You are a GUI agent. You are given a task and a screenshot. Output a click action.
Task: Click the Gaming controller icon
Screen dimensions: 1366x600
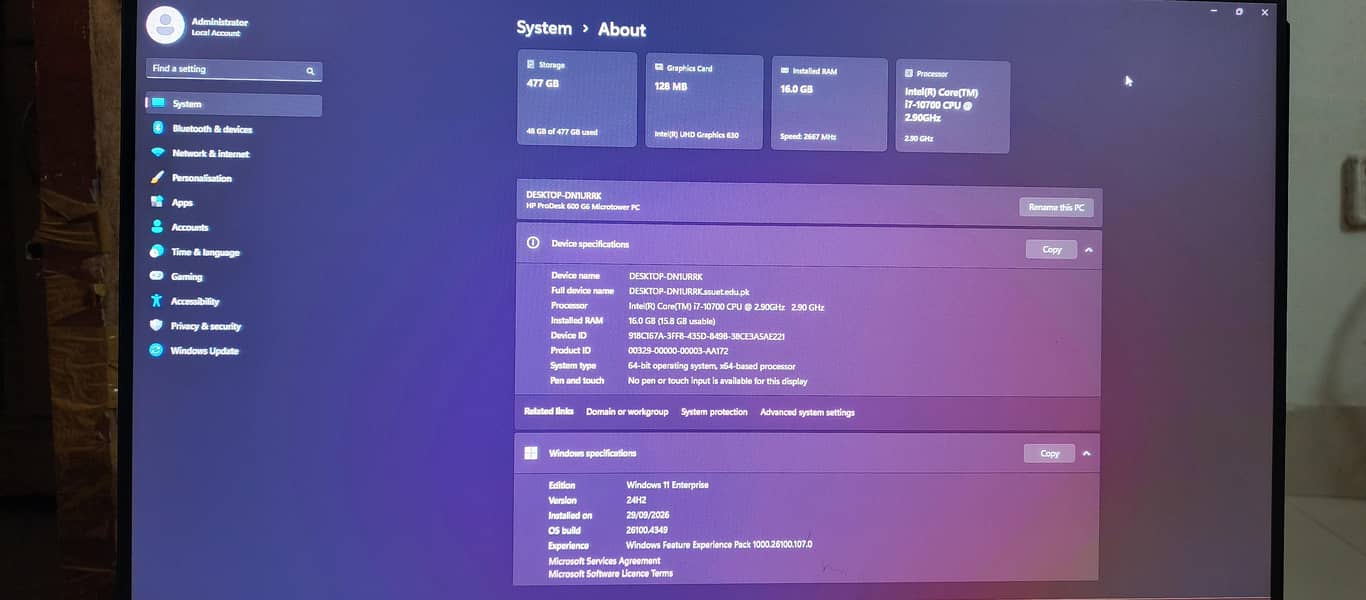(157, 276)
